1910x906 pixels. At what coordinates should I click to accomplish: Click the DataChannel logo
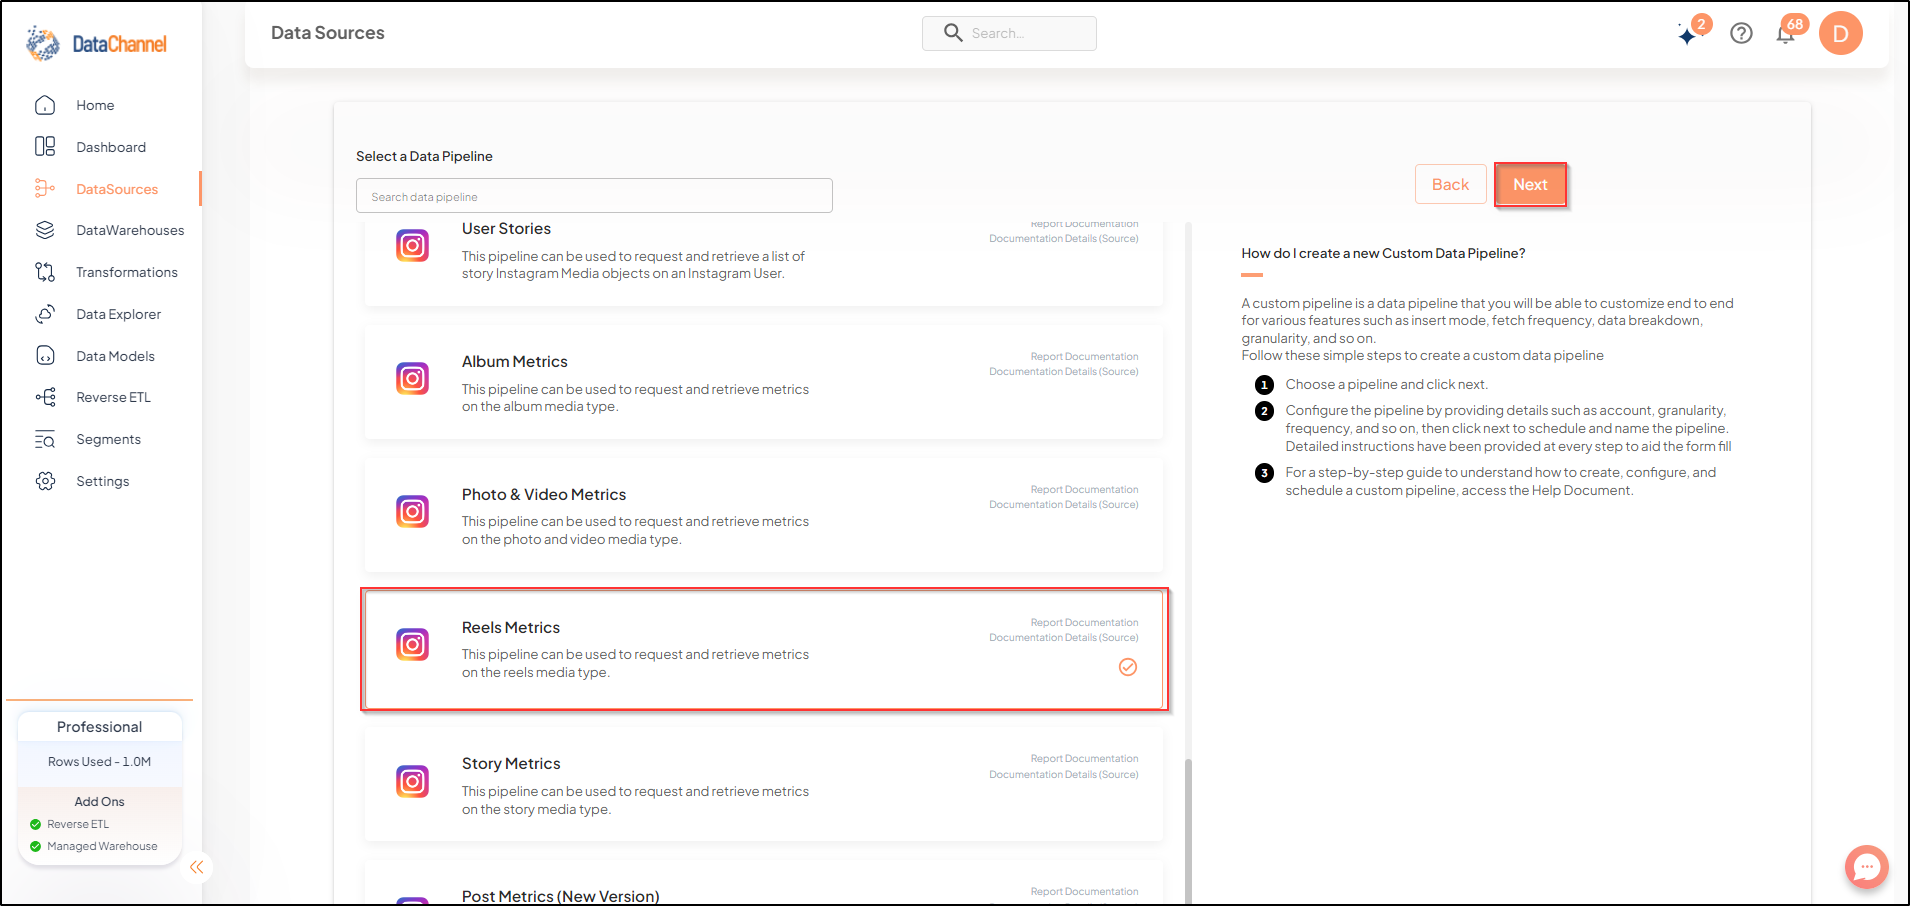[96, 44]
